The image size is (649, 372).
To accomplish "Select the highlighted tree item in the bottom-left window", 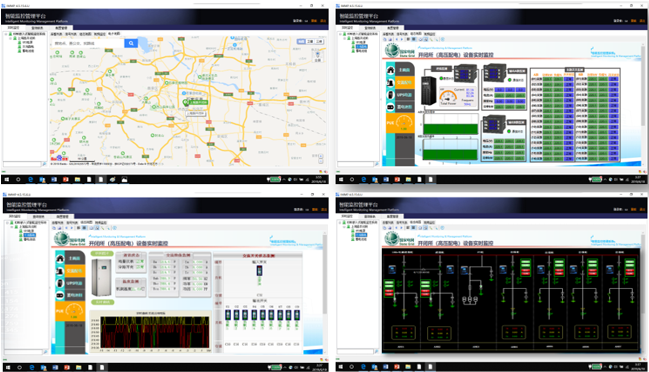I will click(x=30, y=235).
